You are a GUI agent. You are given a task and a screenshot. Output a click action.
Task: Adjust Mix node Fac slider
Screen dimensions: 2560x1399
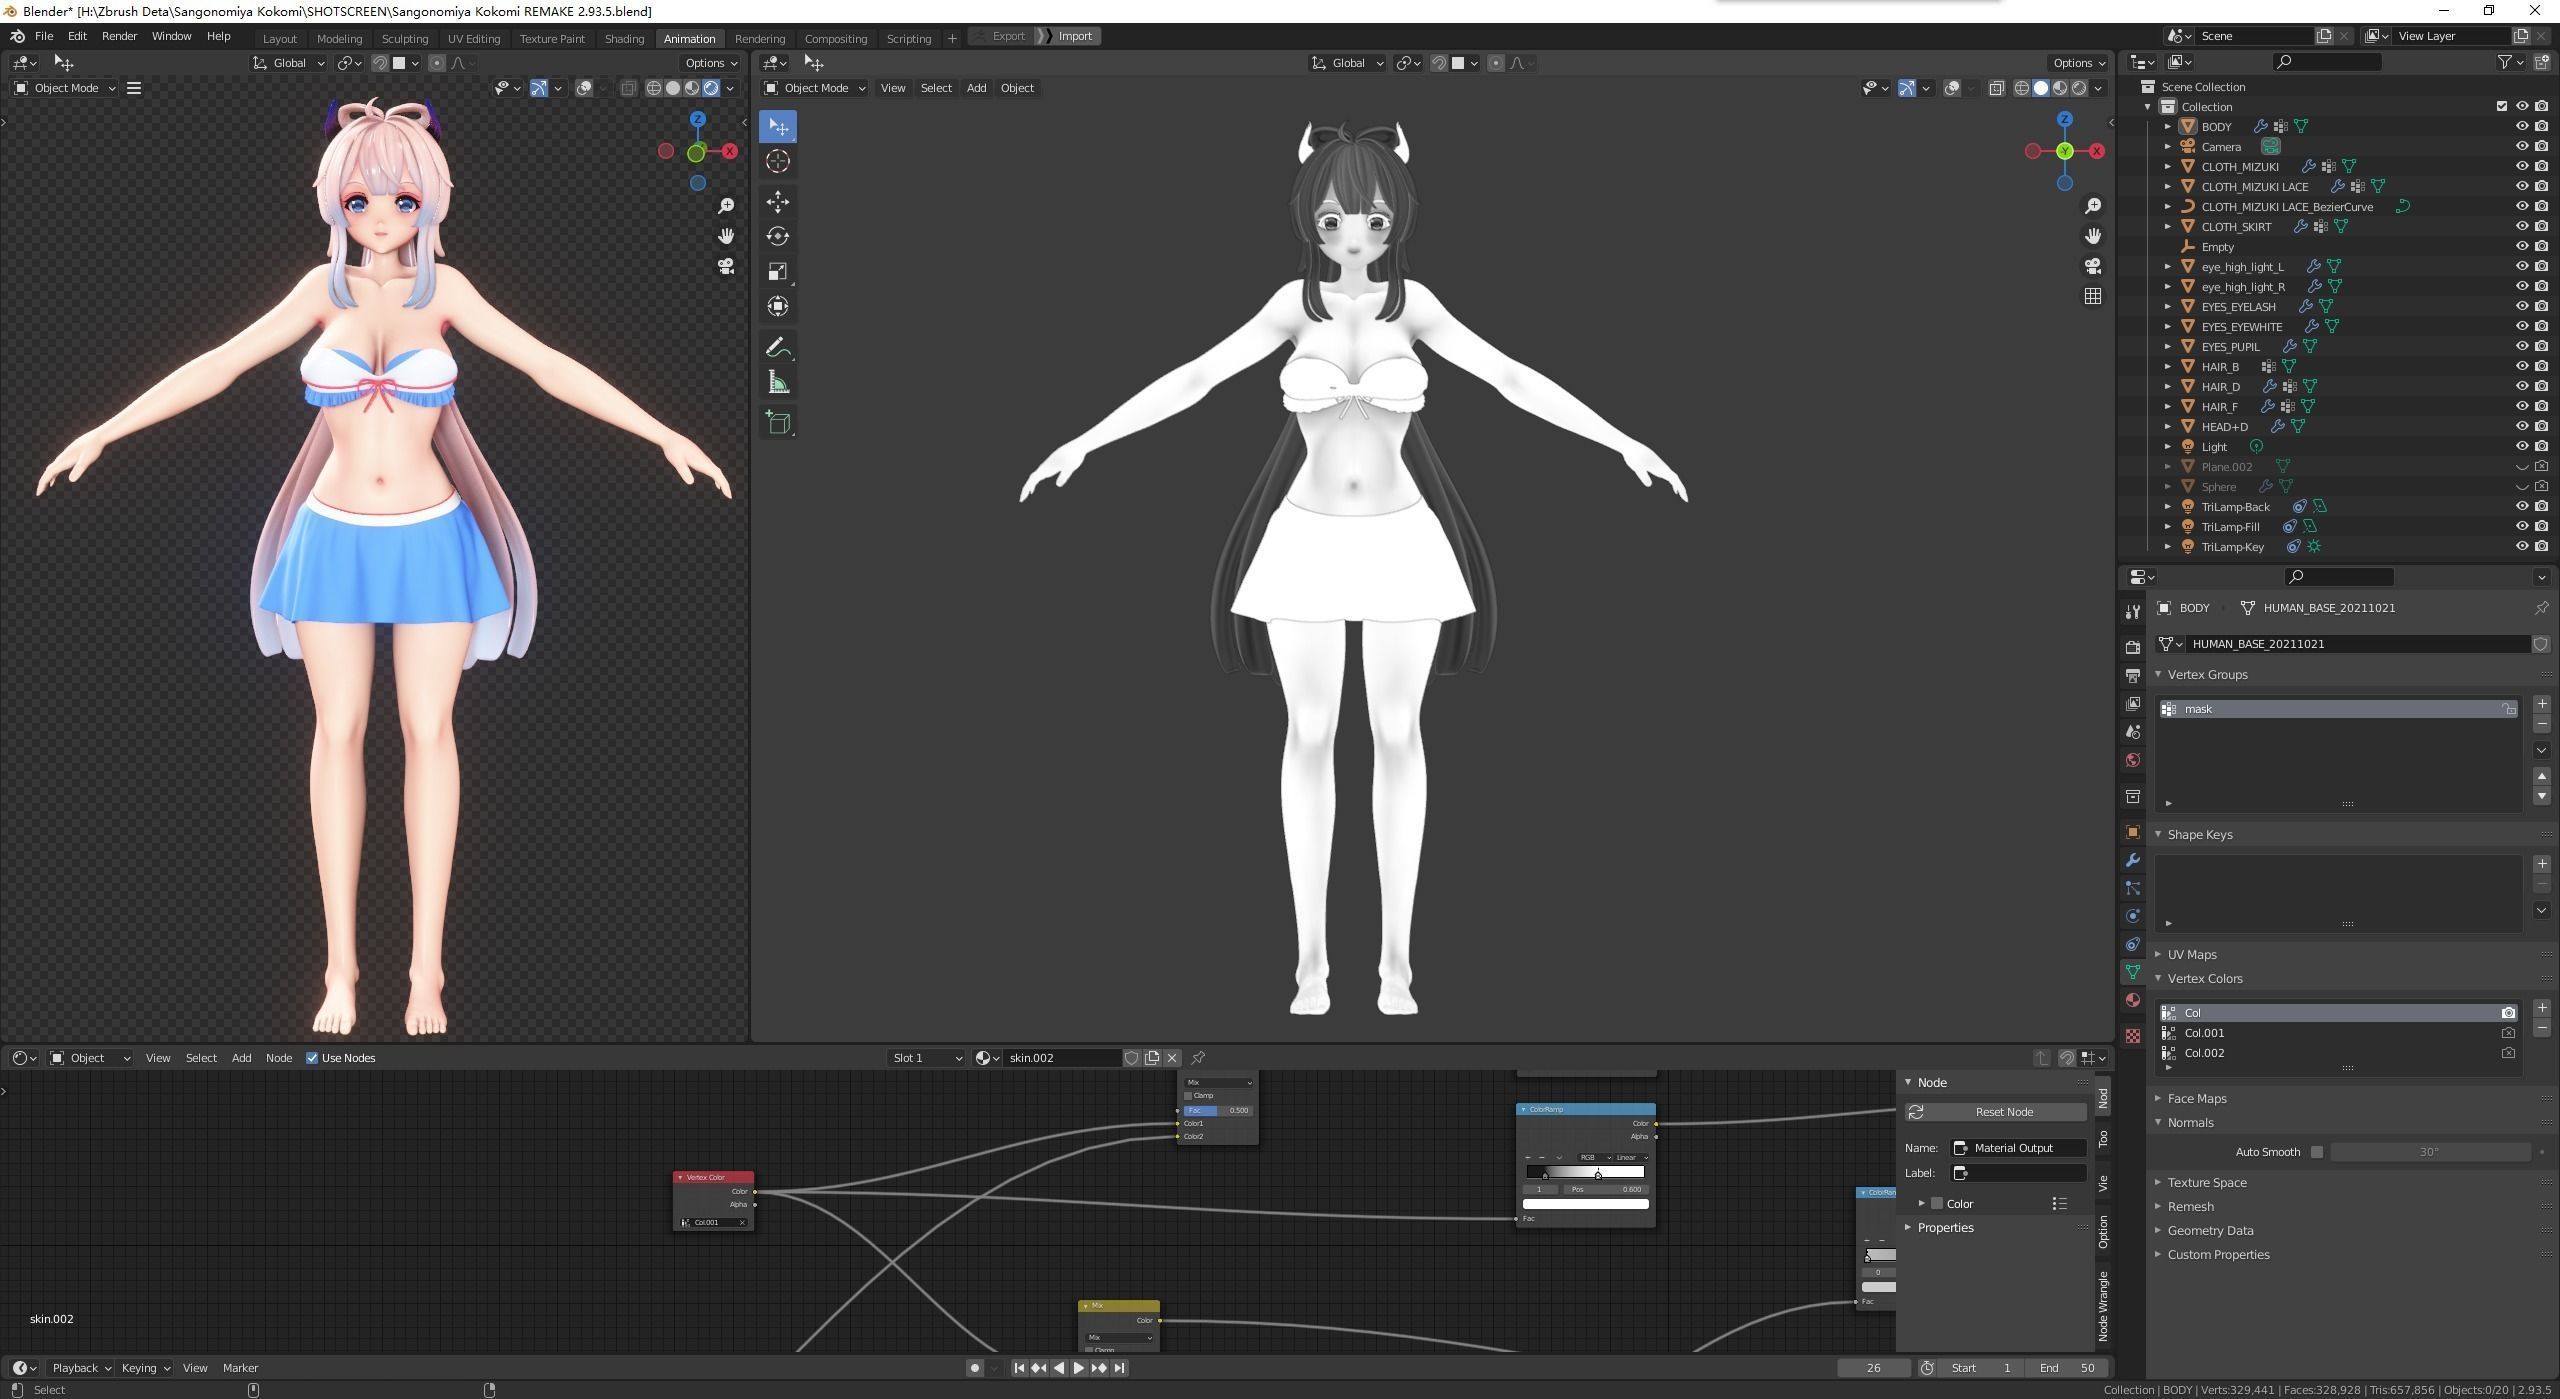pyautogui.click(x=1218, y=1110)
